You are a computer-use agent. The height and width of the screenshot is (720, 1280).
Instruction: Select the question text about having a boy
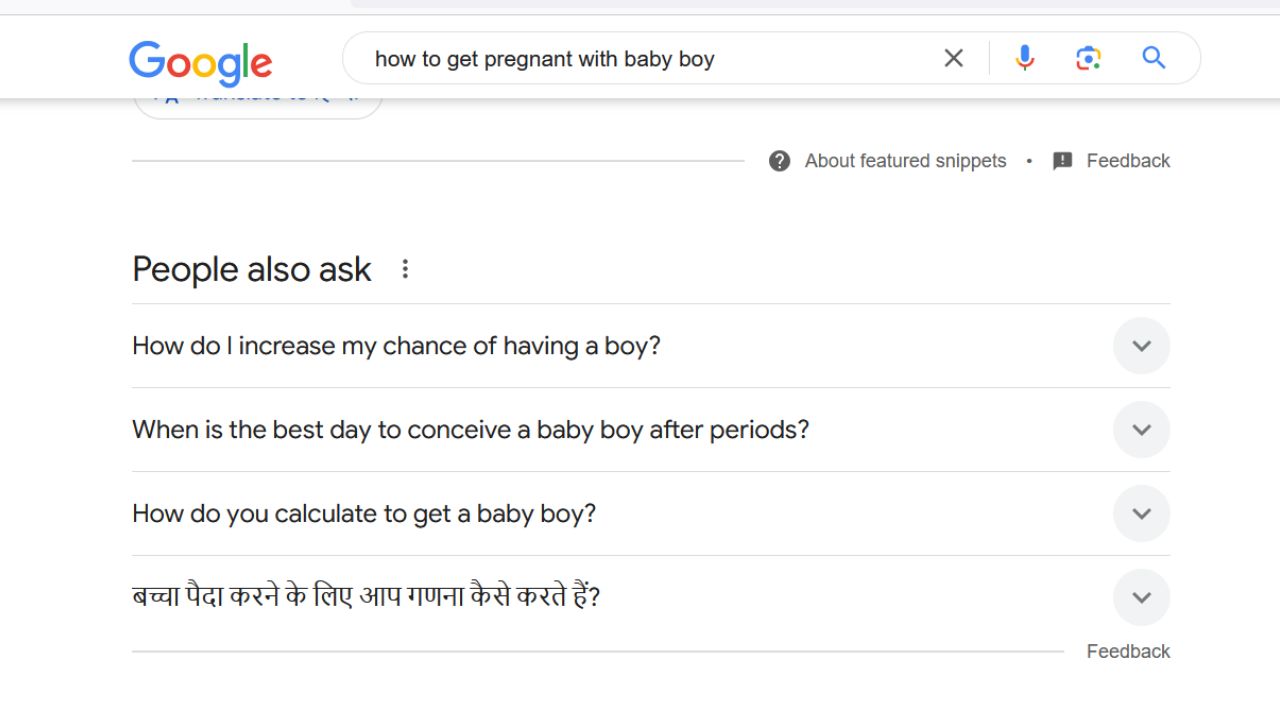397,345
